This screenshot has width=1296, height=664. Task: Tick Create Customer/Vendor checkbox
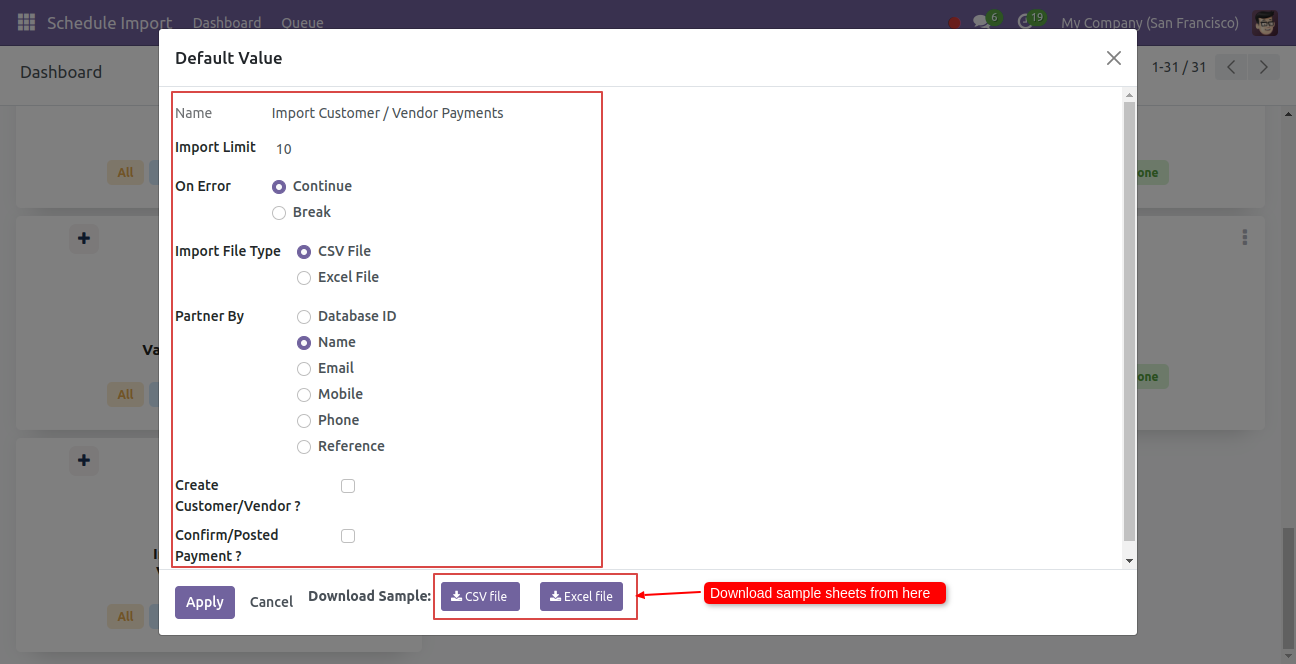(348, 486)
